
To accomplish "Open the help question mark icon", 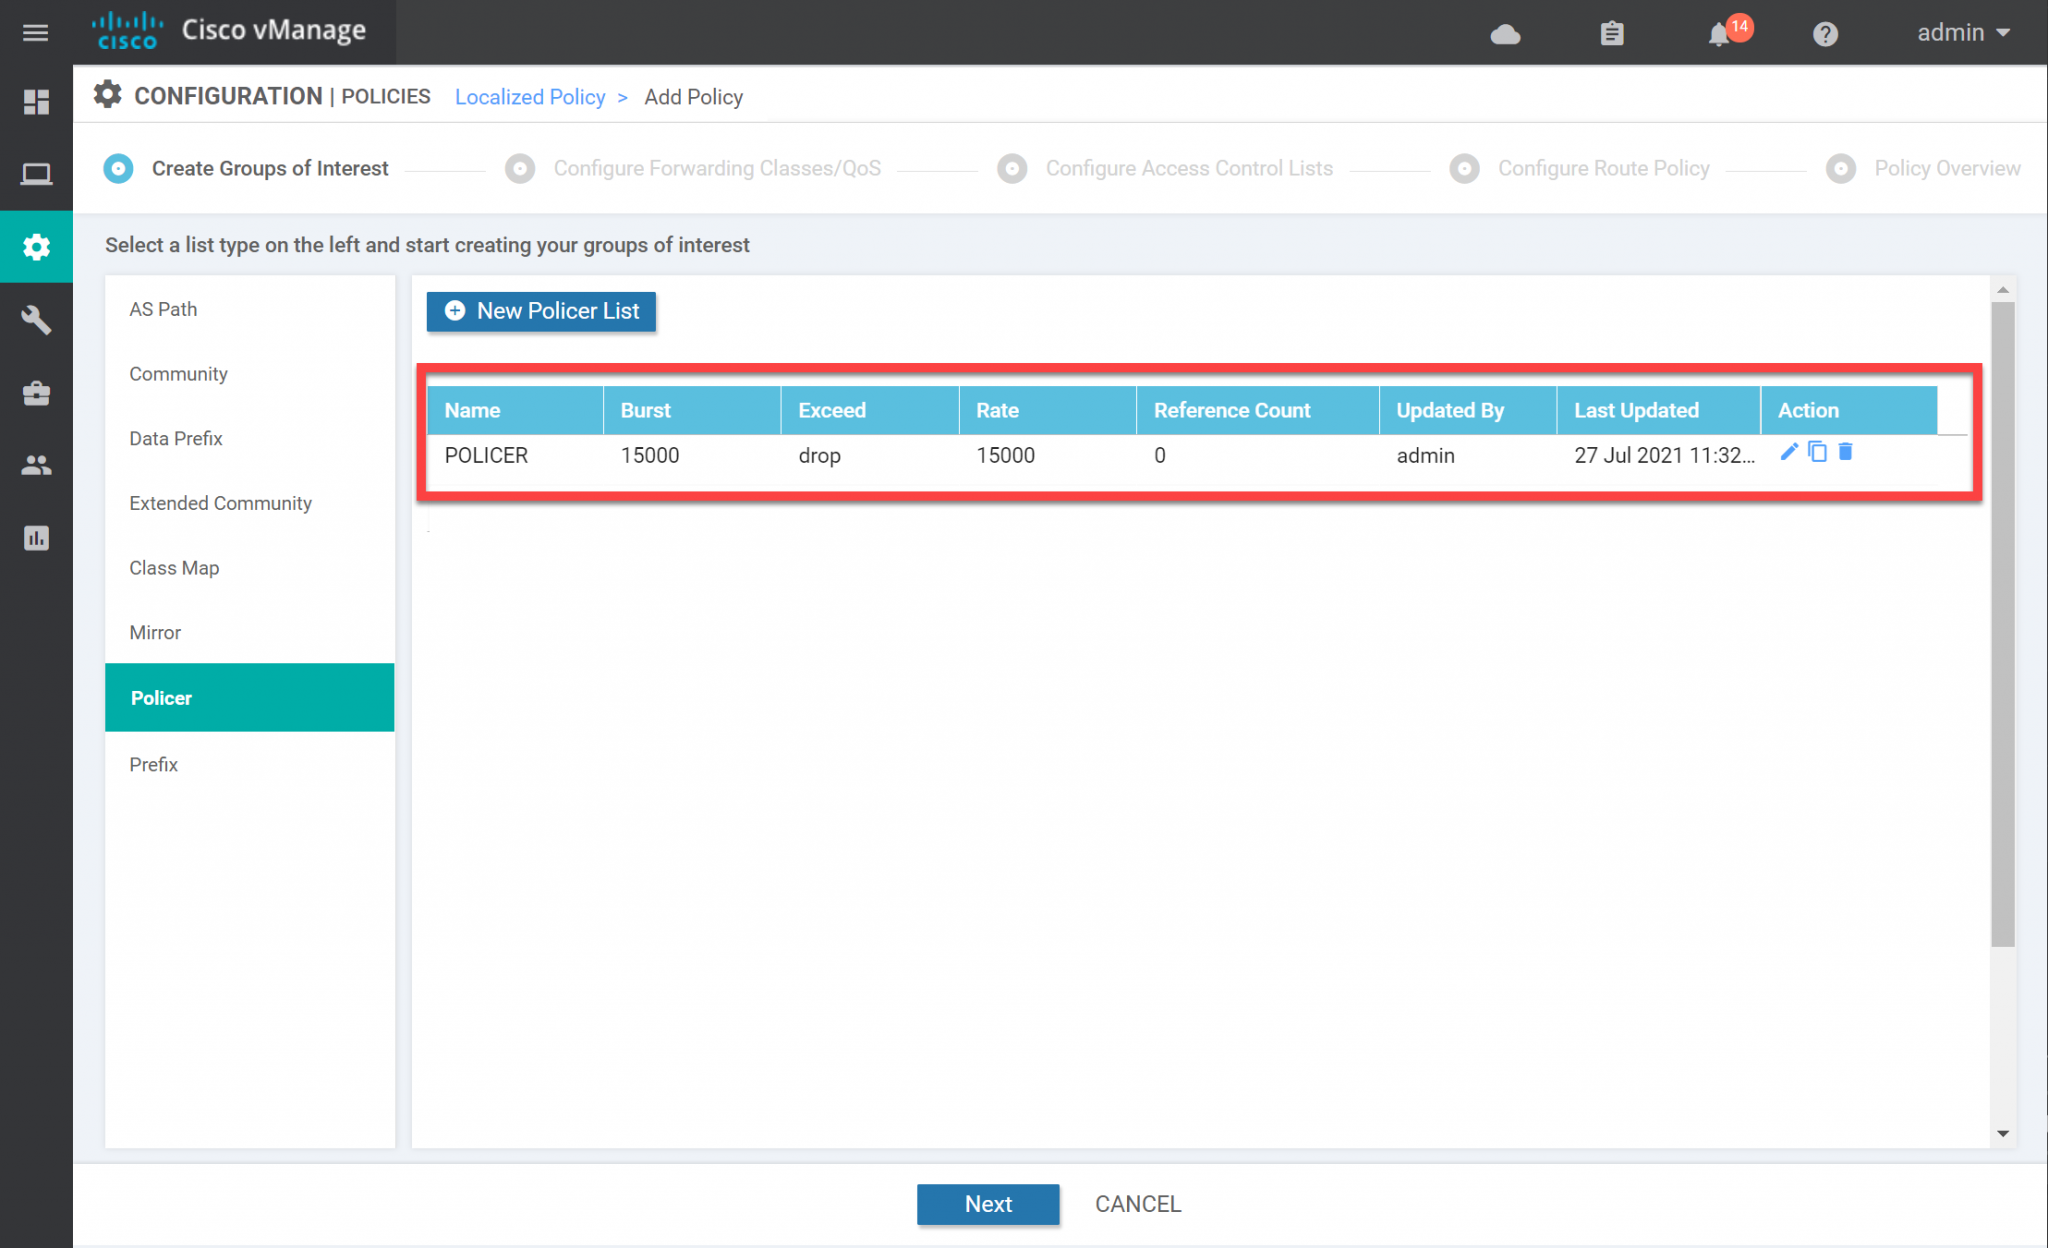I will pos(1825,33).
